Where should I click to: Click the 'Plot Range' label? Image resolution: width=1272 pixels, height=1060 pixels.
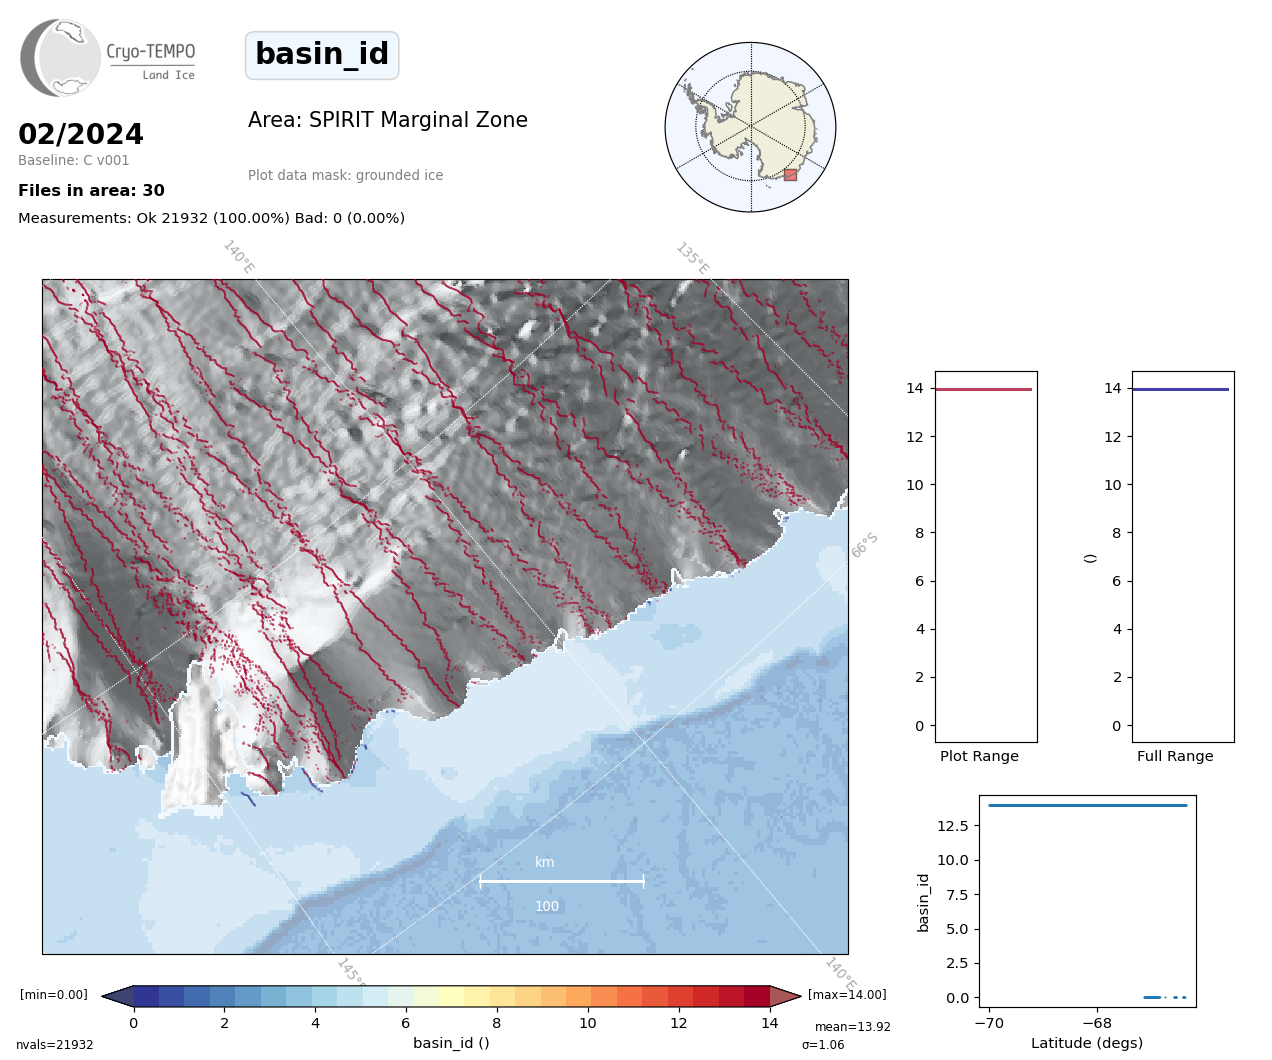point(979,756)
